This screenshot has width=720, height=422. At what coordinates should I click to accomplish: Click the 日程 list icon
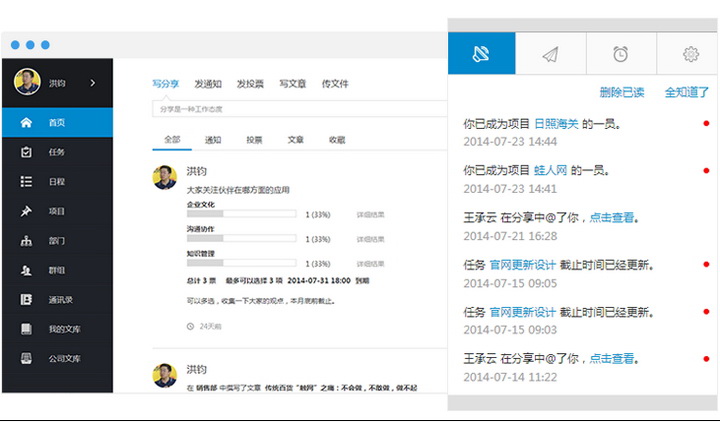click(26, 181)
